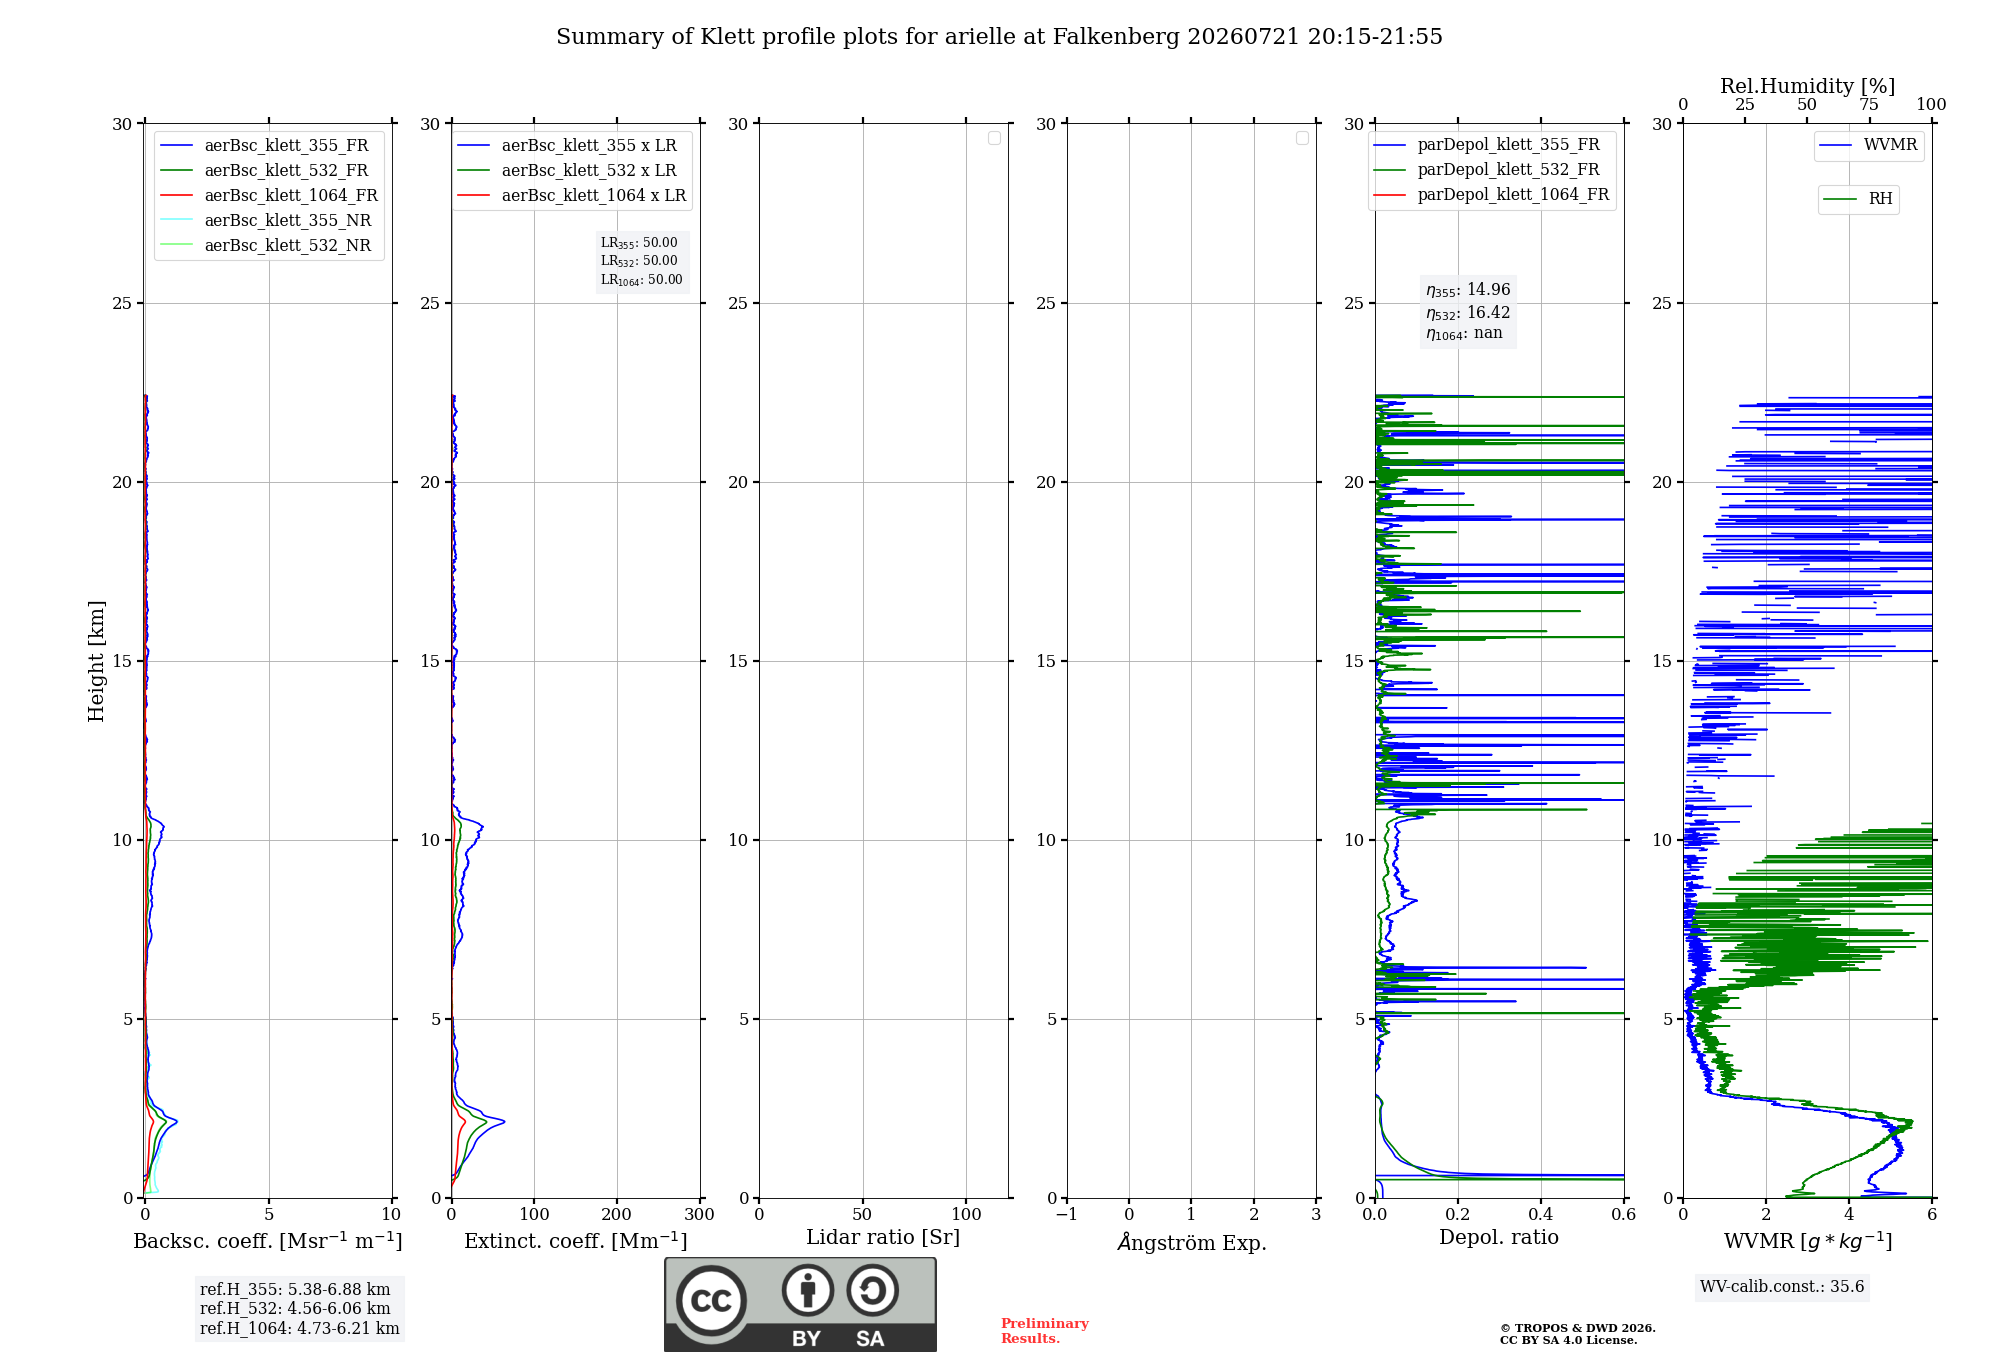
Task: Click the empty legend box in Ångström Exp. panel
Action: pos(1302,138)
